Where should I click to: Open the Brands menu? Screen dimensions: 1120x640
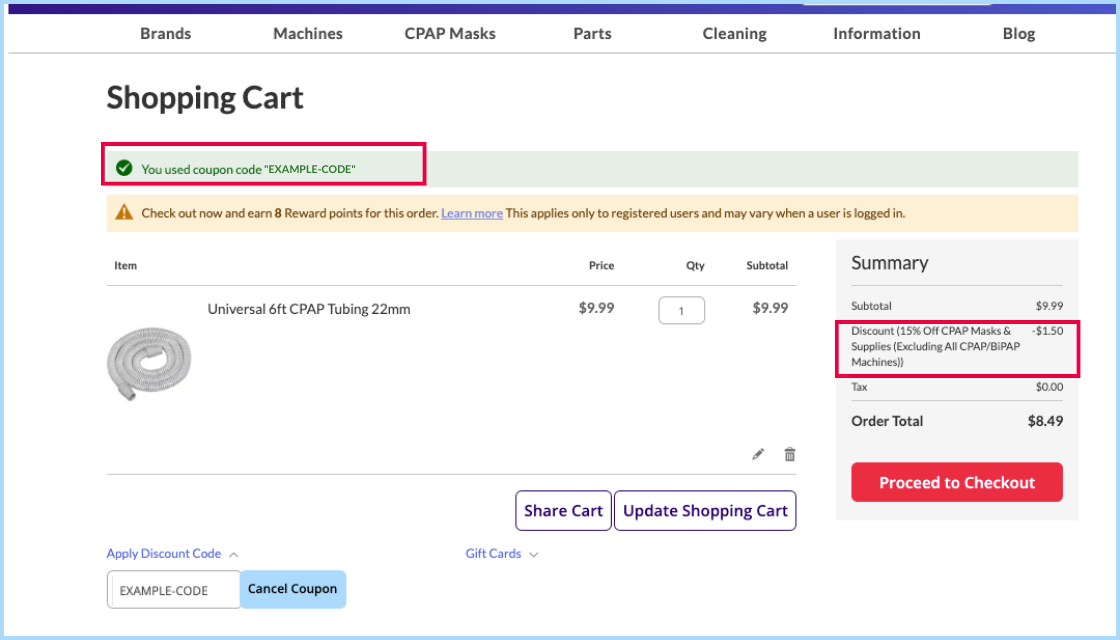[165, 33]
